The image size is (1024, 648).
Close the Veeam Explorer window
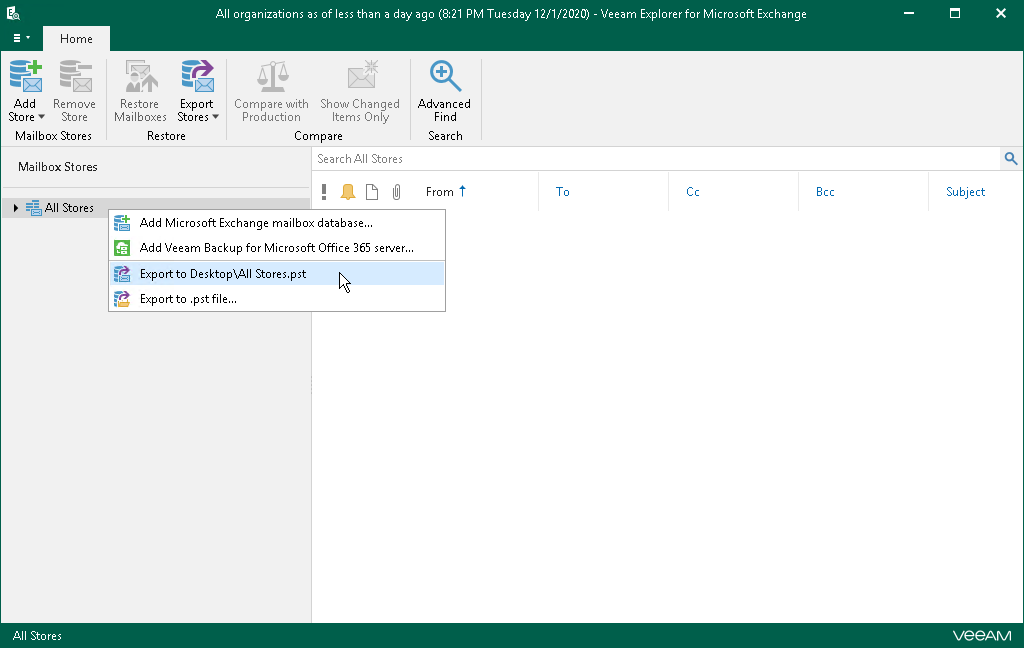1000,13
